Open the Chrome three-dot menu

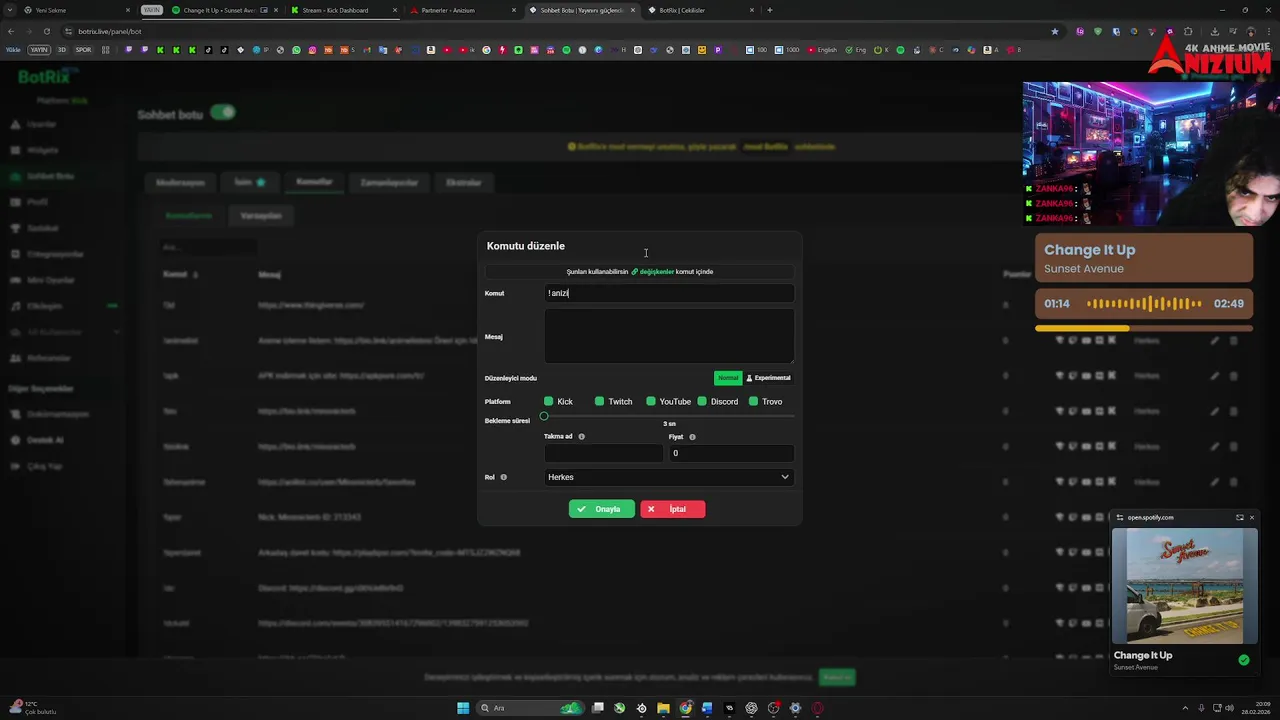[x=1269, y=31]
